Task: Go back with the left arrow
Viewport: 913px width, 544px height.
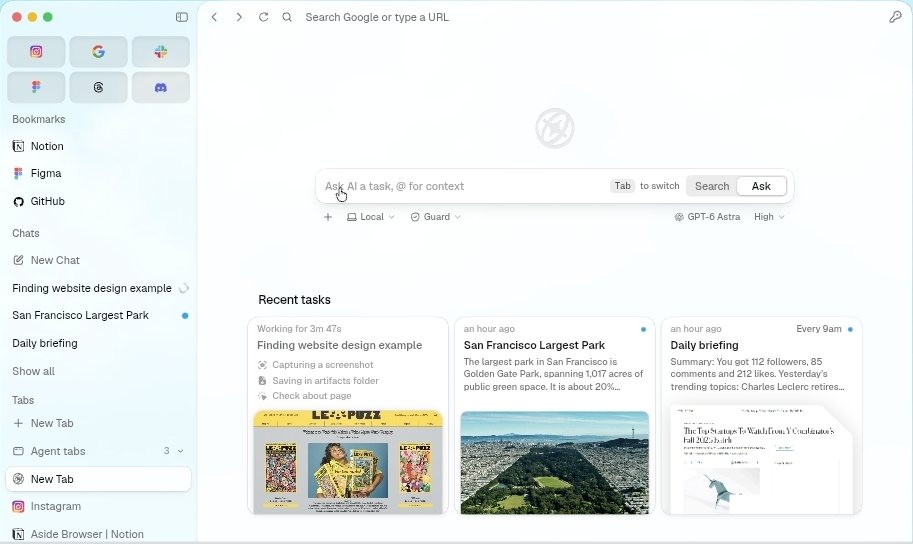Action: click(214, 17)
